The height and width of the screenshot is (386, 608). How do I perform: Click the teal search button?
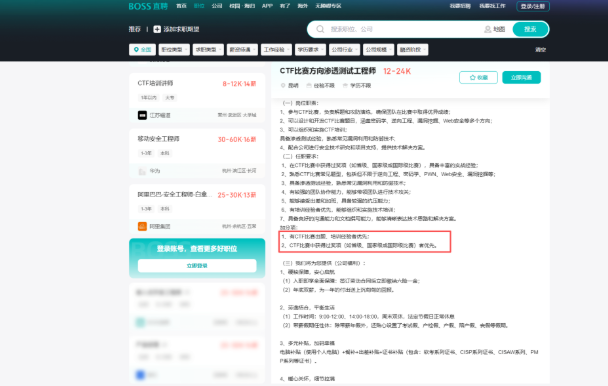(x=530, y=29)
